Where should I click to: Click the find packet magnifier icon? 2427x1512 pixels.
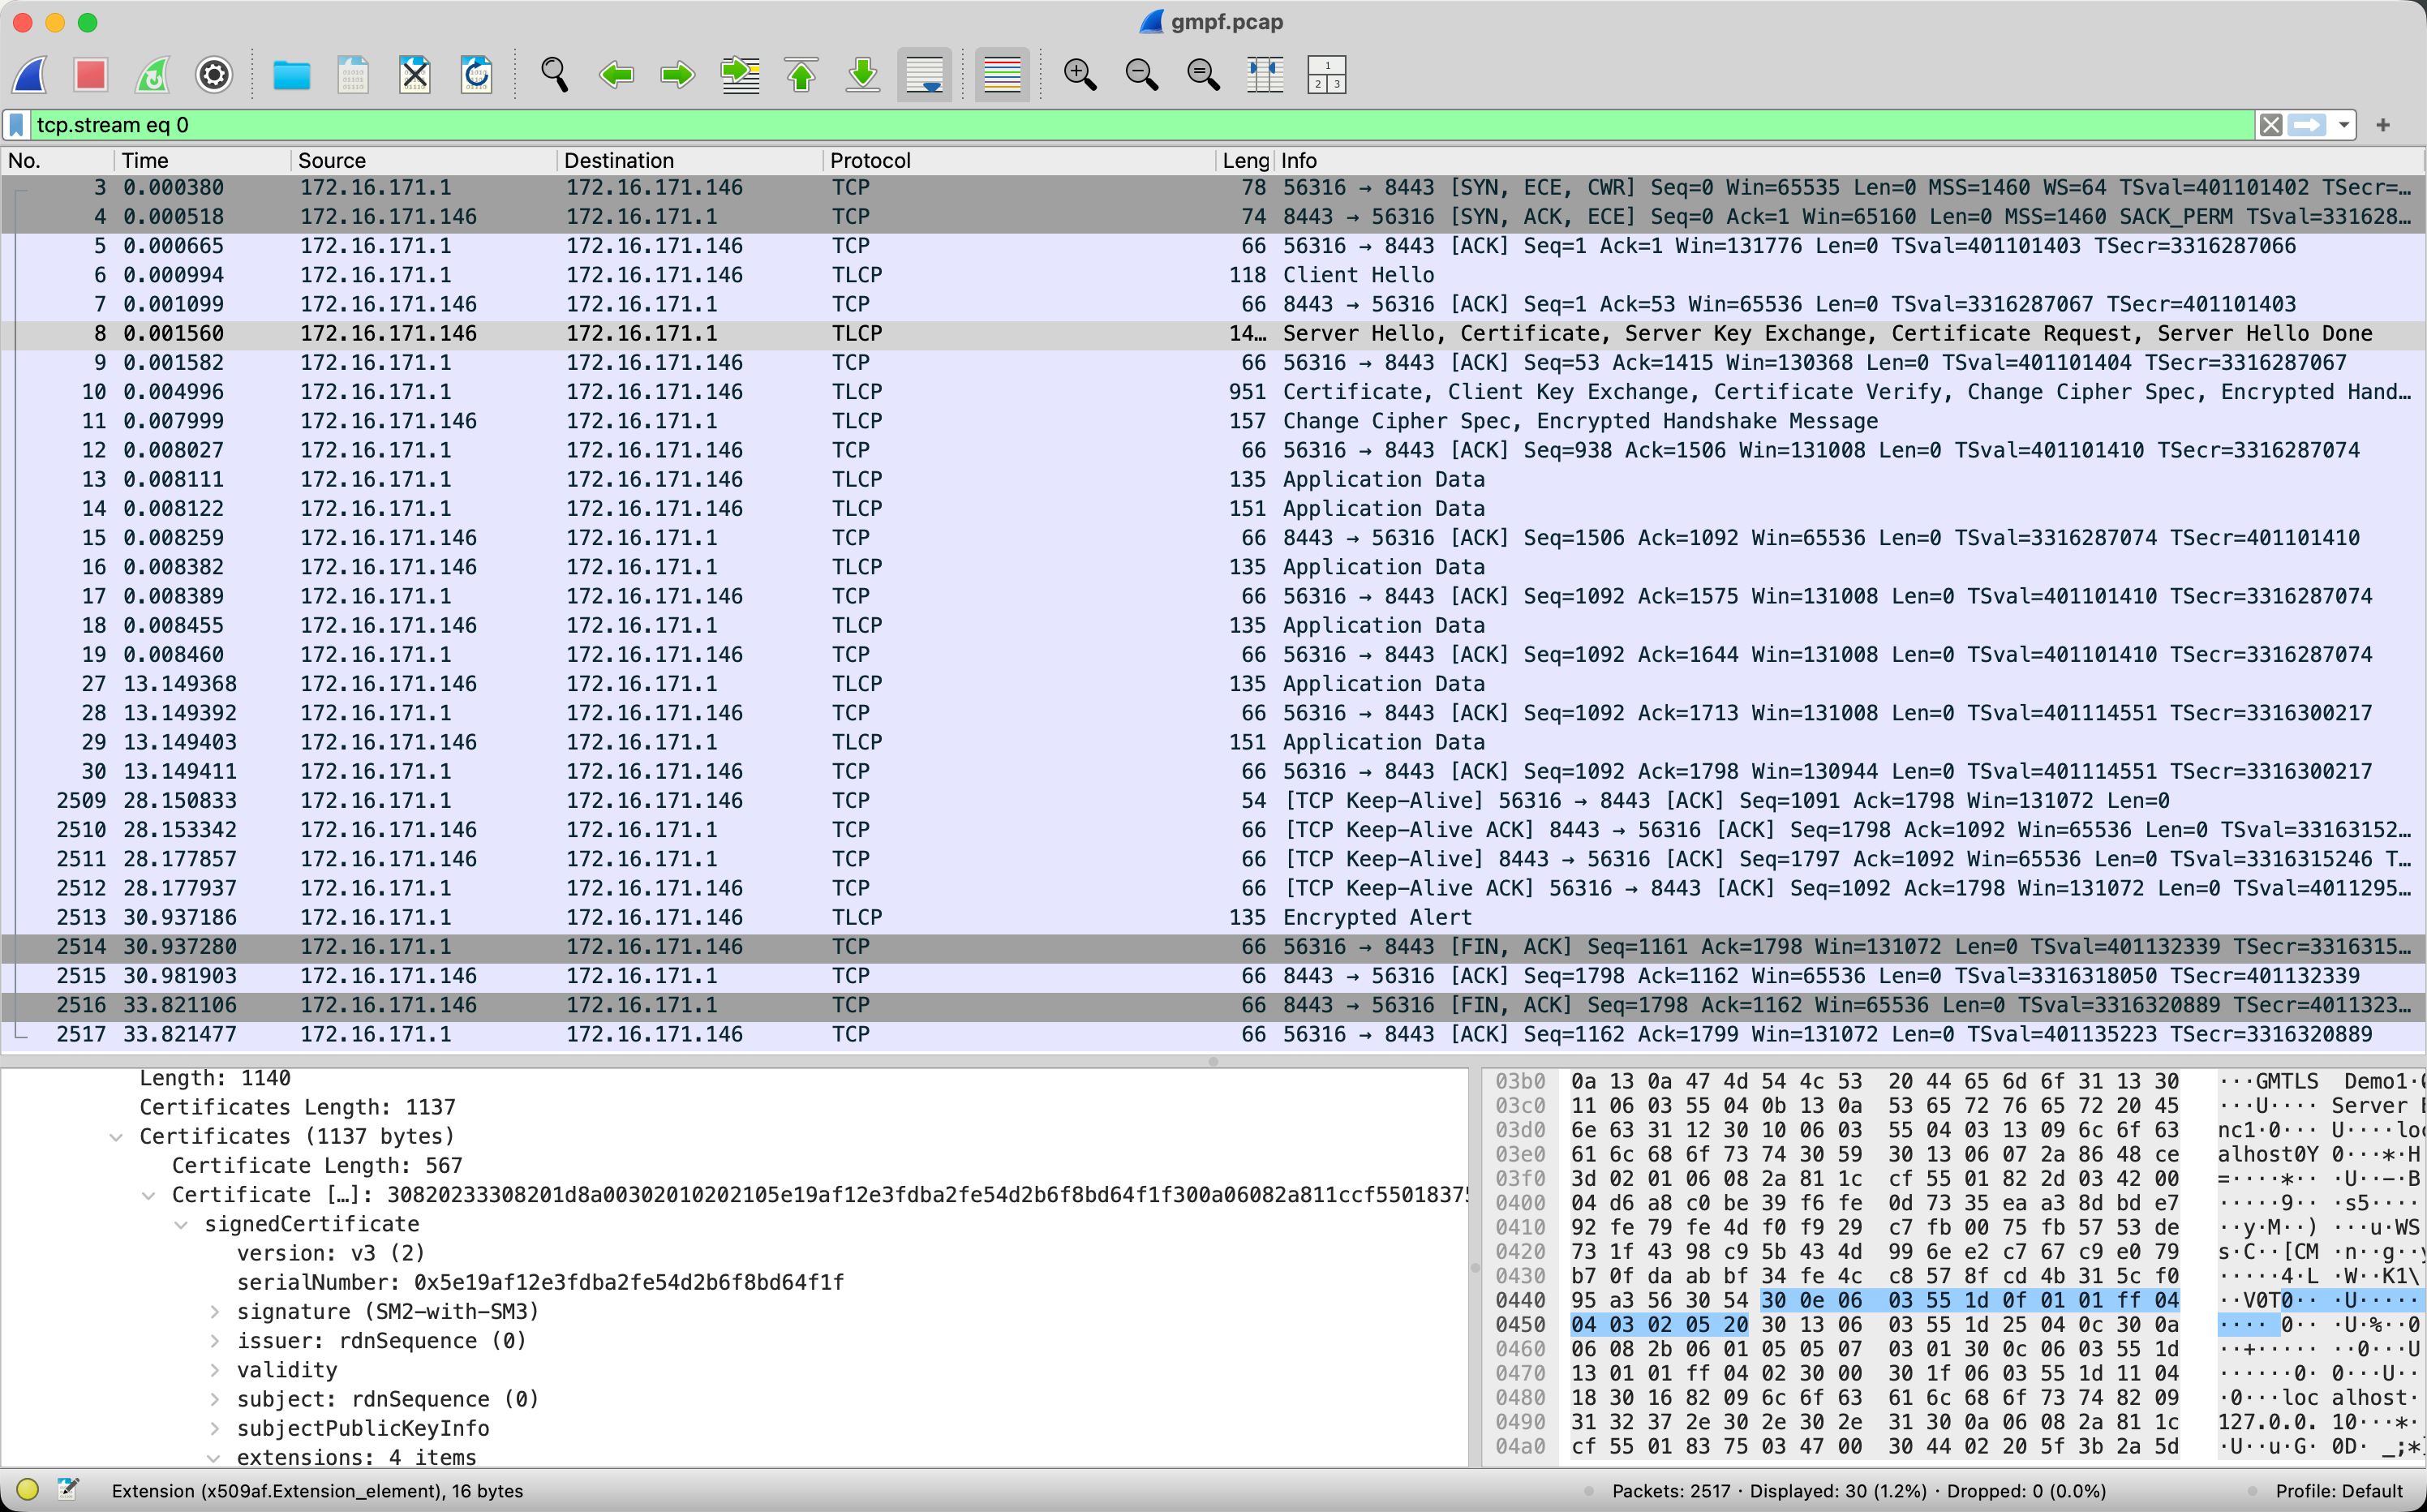point(555,74)
